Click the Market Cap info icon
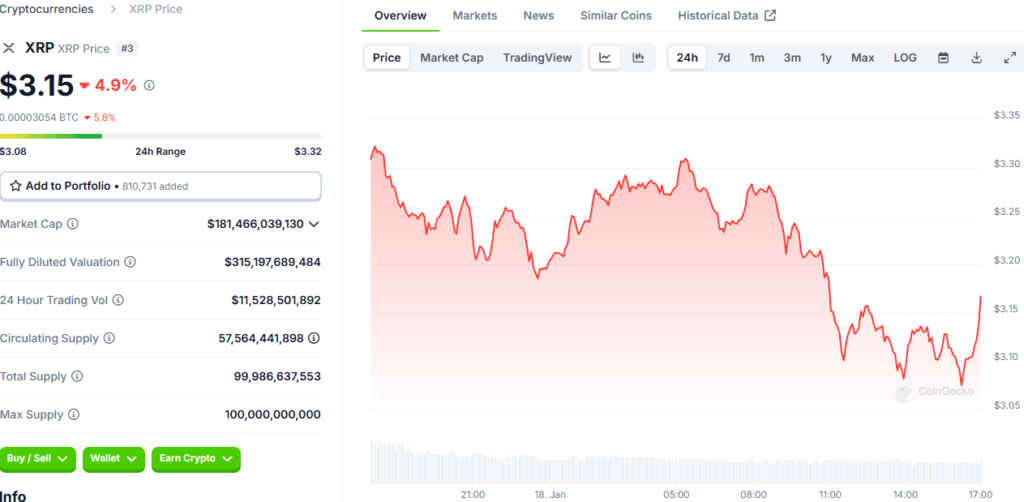This screenshot has height=502, width=1024. tap(72, 224)
